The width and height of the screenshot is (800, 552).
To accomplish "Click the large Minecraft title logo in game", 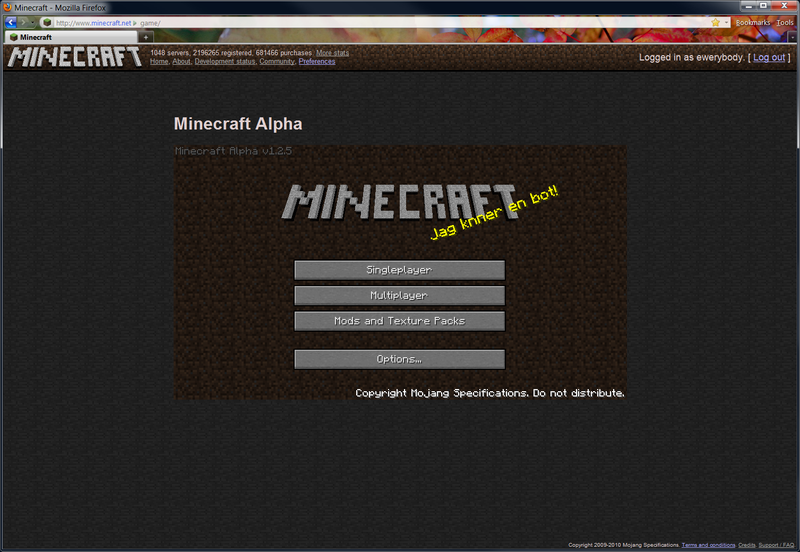I will pos(399,203).
